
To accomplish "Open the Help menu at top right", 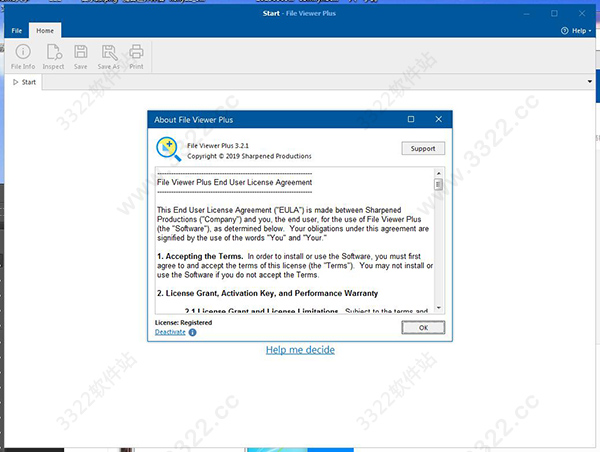I will 576,31.
